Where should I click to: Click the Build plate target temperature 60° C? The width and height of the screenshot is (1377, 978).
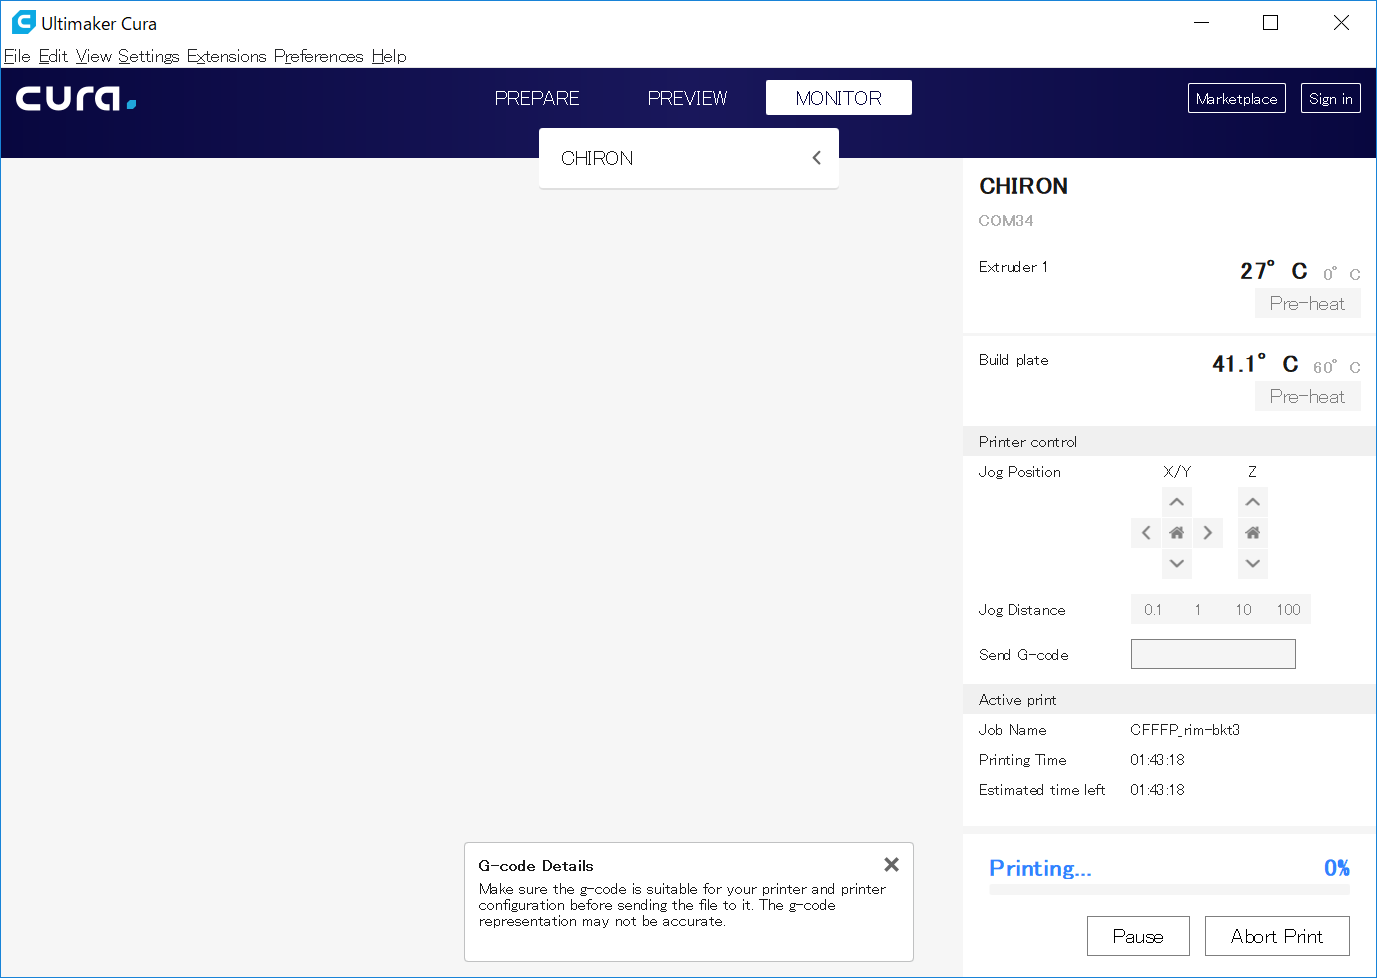(1337, 367)
